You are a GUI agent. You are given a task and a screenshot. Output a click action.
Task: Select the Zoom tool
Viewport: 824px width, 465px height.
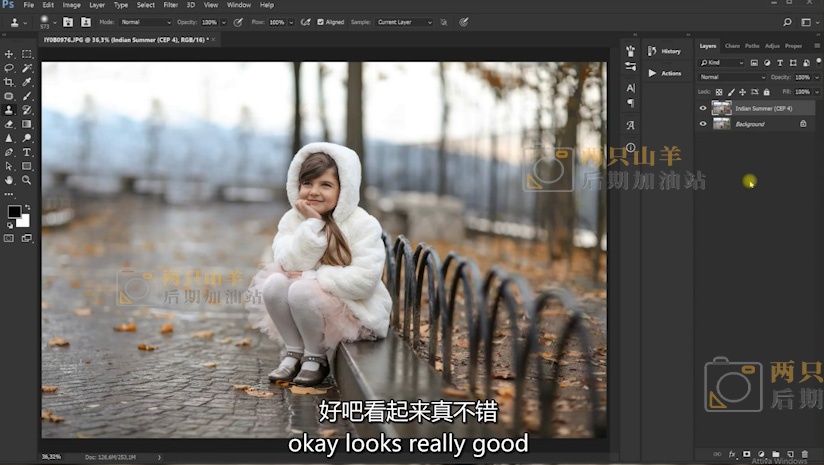27,180
